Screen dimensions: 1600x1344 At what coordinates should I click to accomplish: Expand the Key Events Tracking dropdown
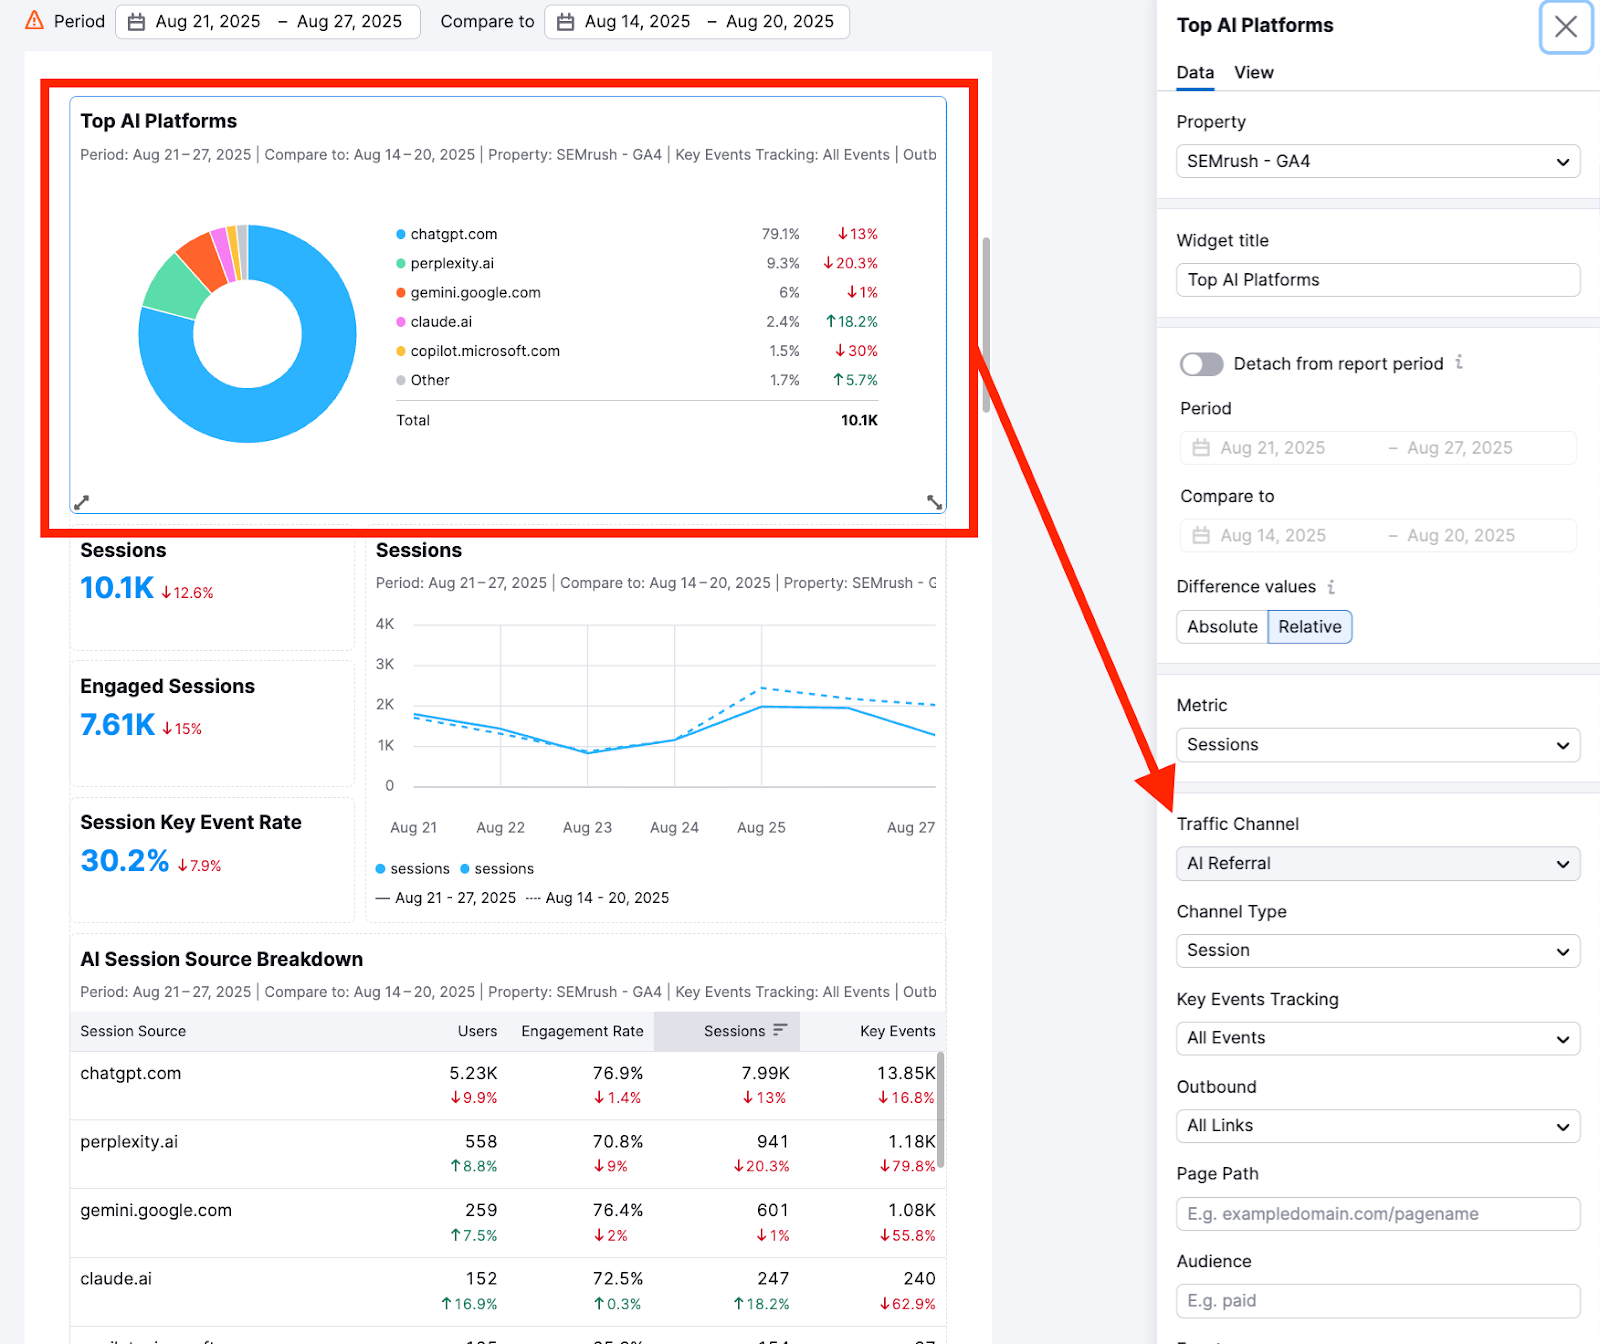point(1378,1038)
